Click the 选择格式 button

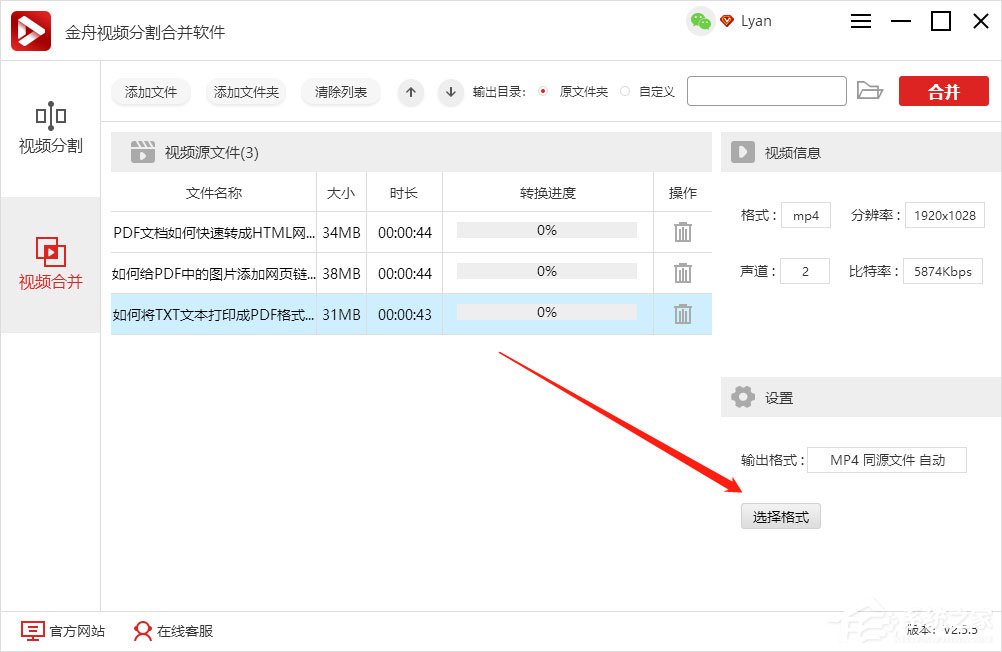[780, 516]
